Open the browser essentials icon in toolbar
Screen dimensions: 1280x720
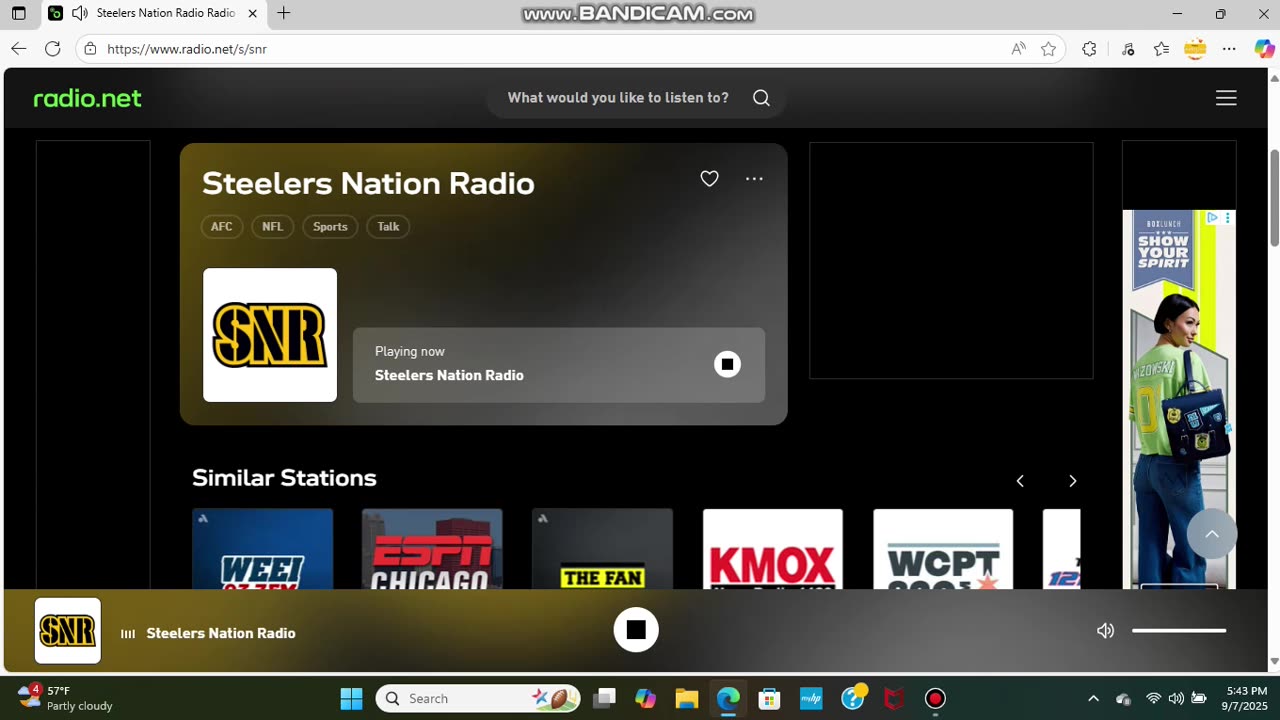click(x=1127, y=49)
